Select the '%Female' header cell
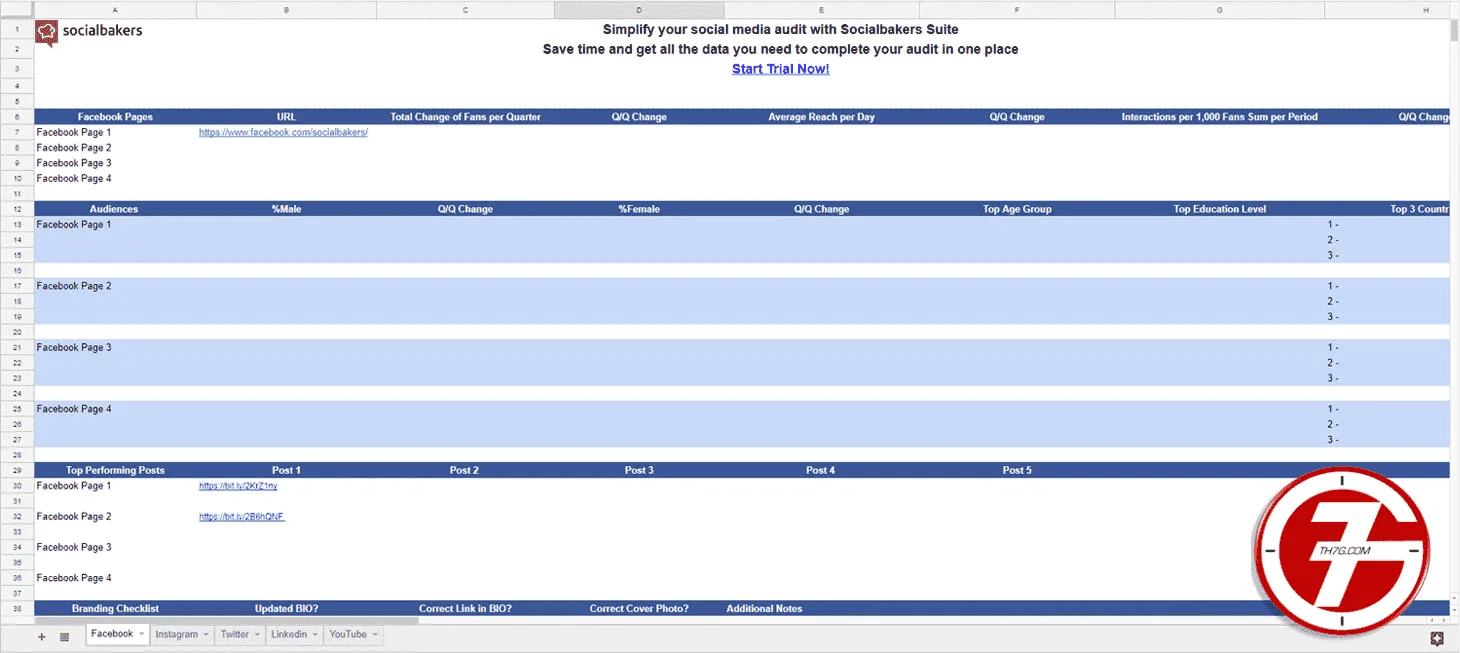Screen dimensions: 1460x653 [x=639, y=209]
